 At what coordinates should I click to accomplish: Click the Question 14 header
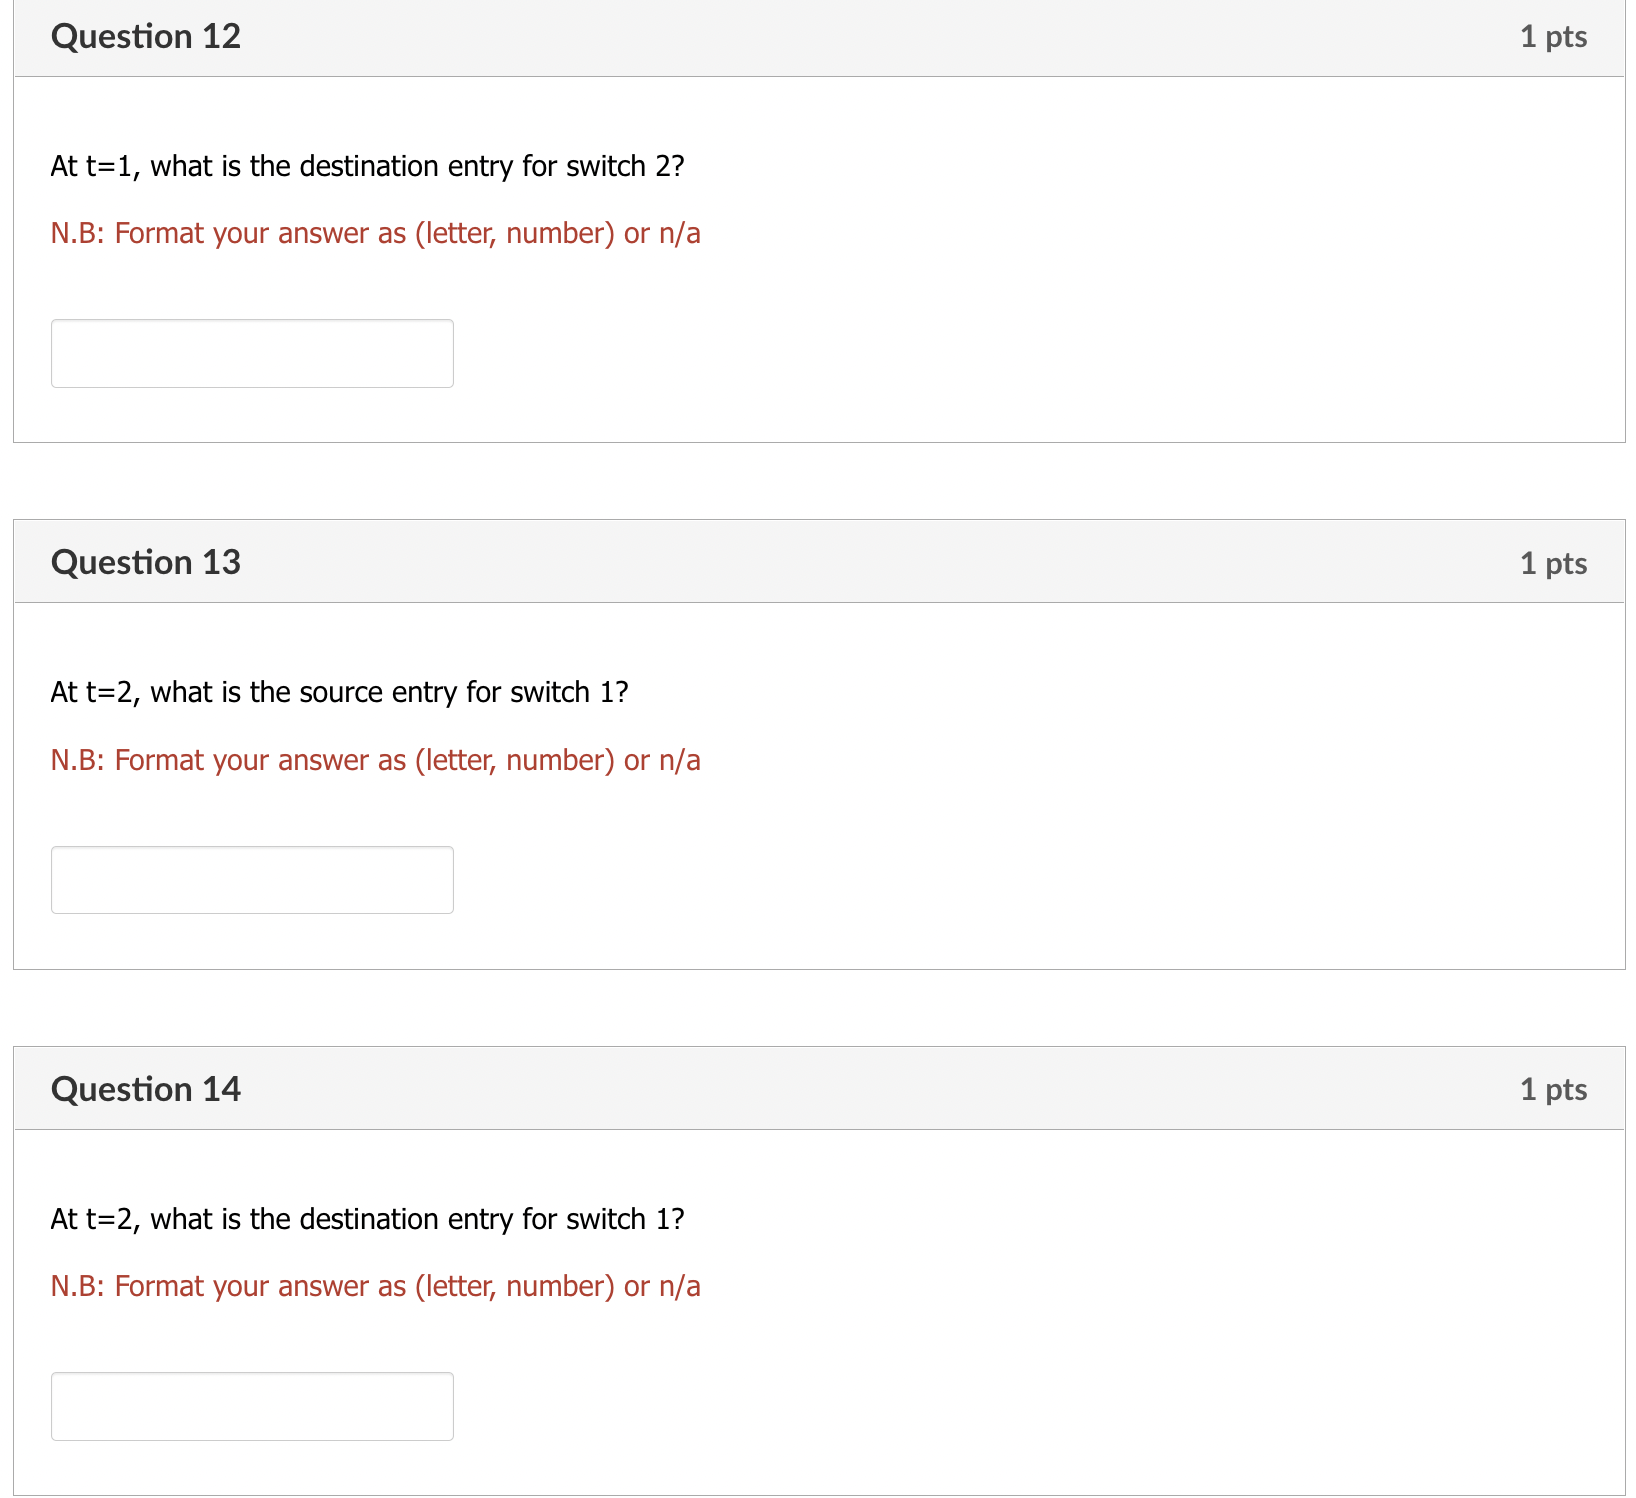(x=146, y=1088)
